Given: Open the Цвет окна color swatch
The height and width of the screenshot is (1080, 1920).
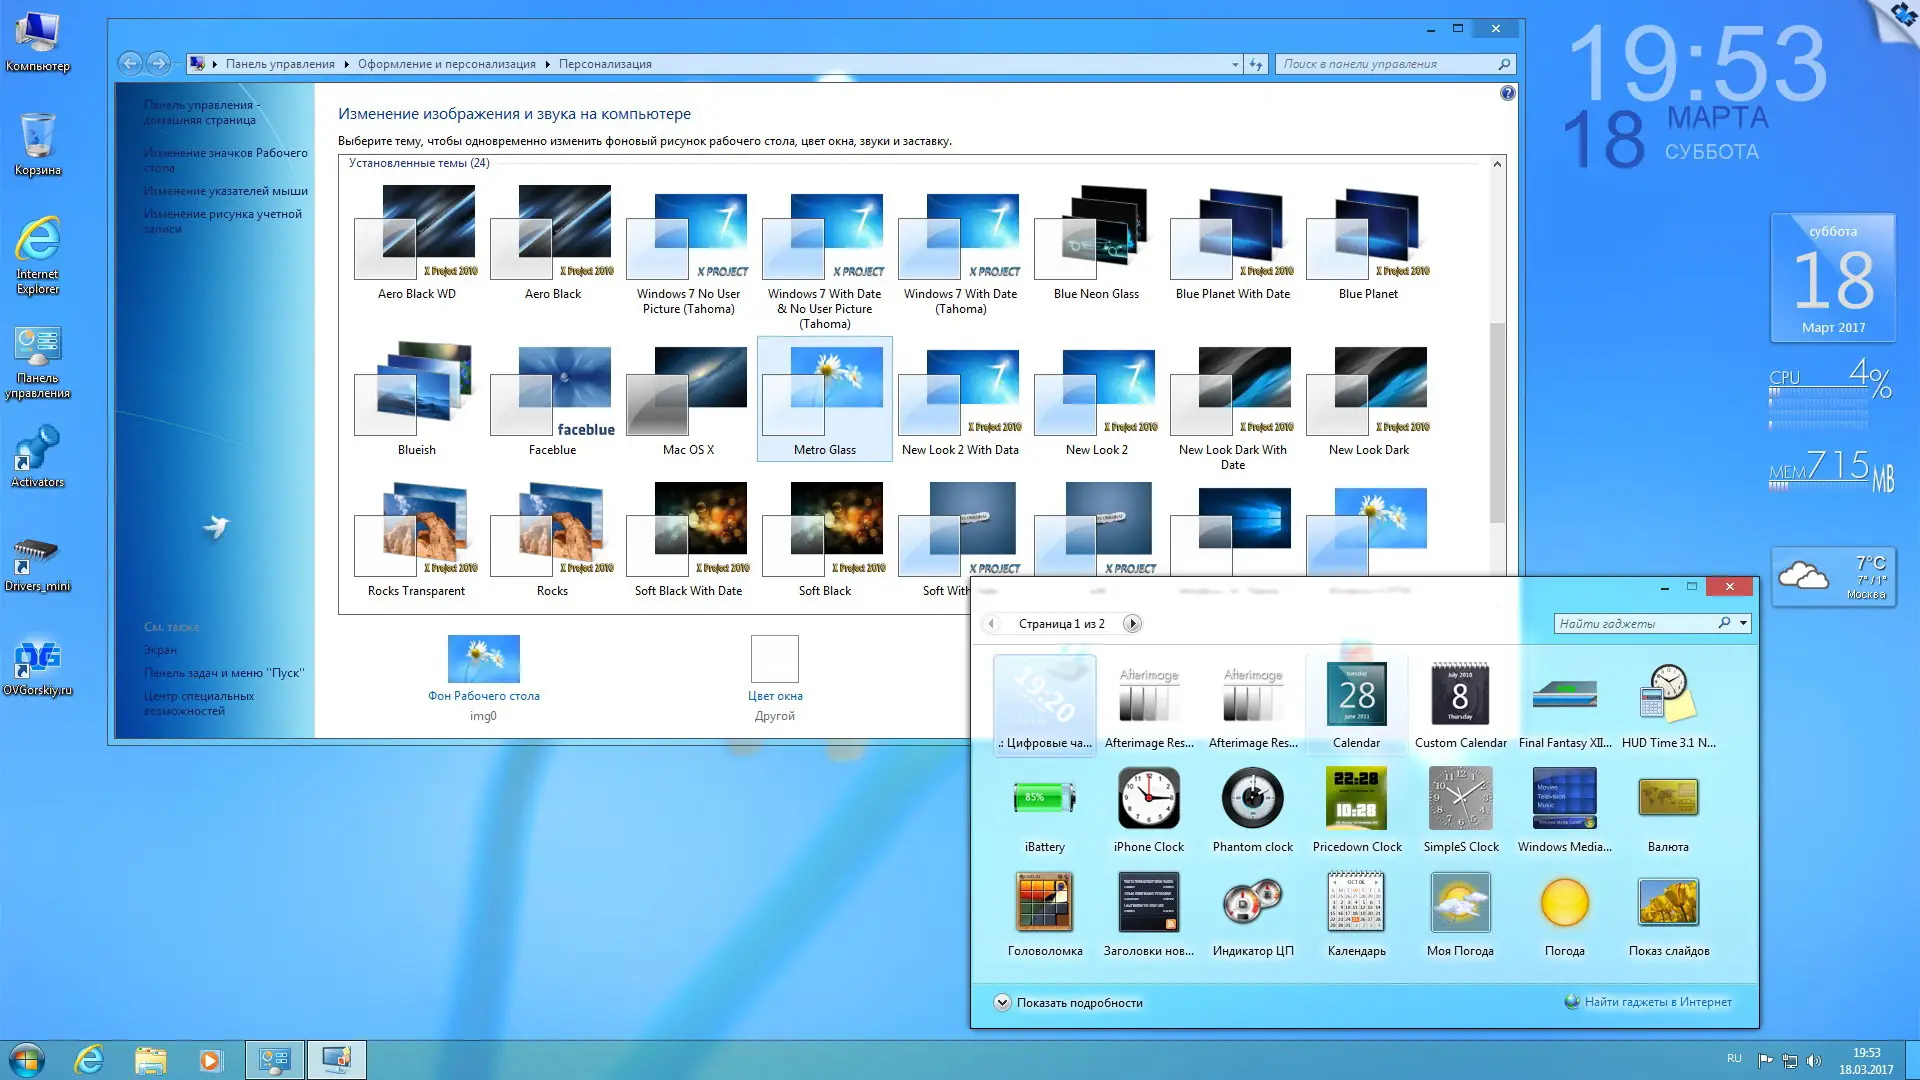Looking at the screenshot, I should 774,659.
